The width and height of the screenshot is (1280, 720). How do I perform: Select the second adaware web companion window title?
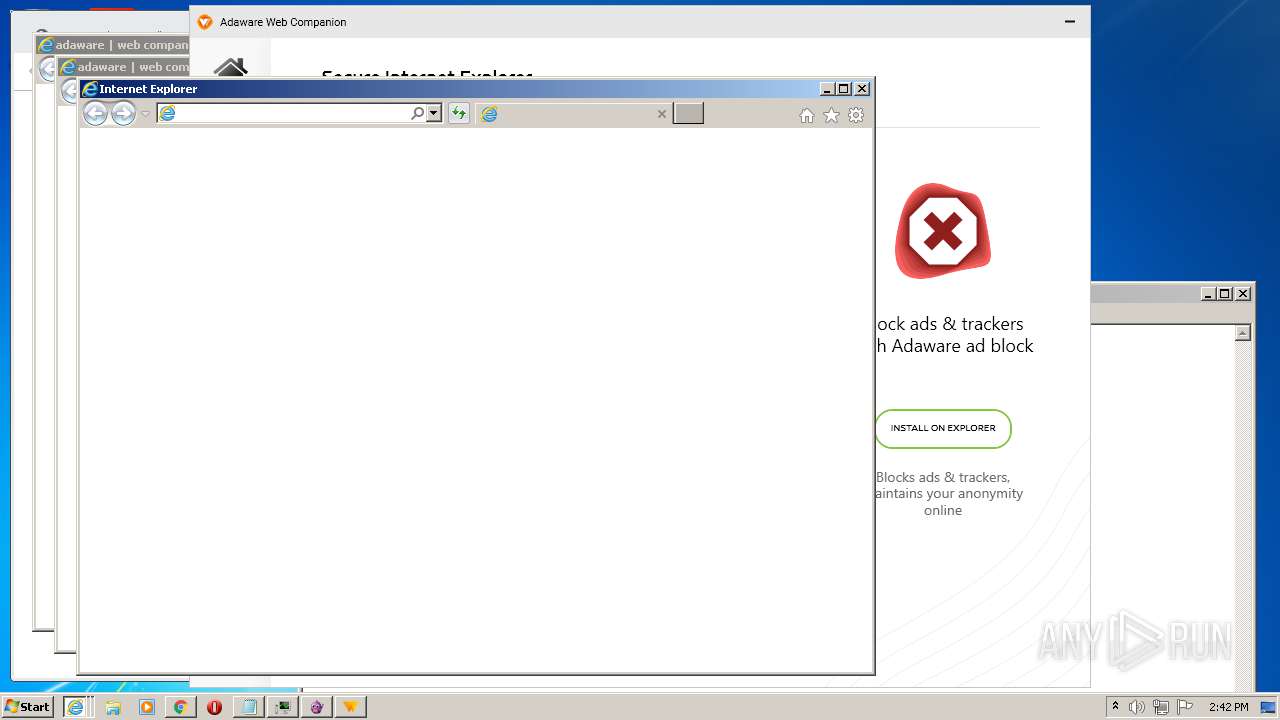pos(133,67)
